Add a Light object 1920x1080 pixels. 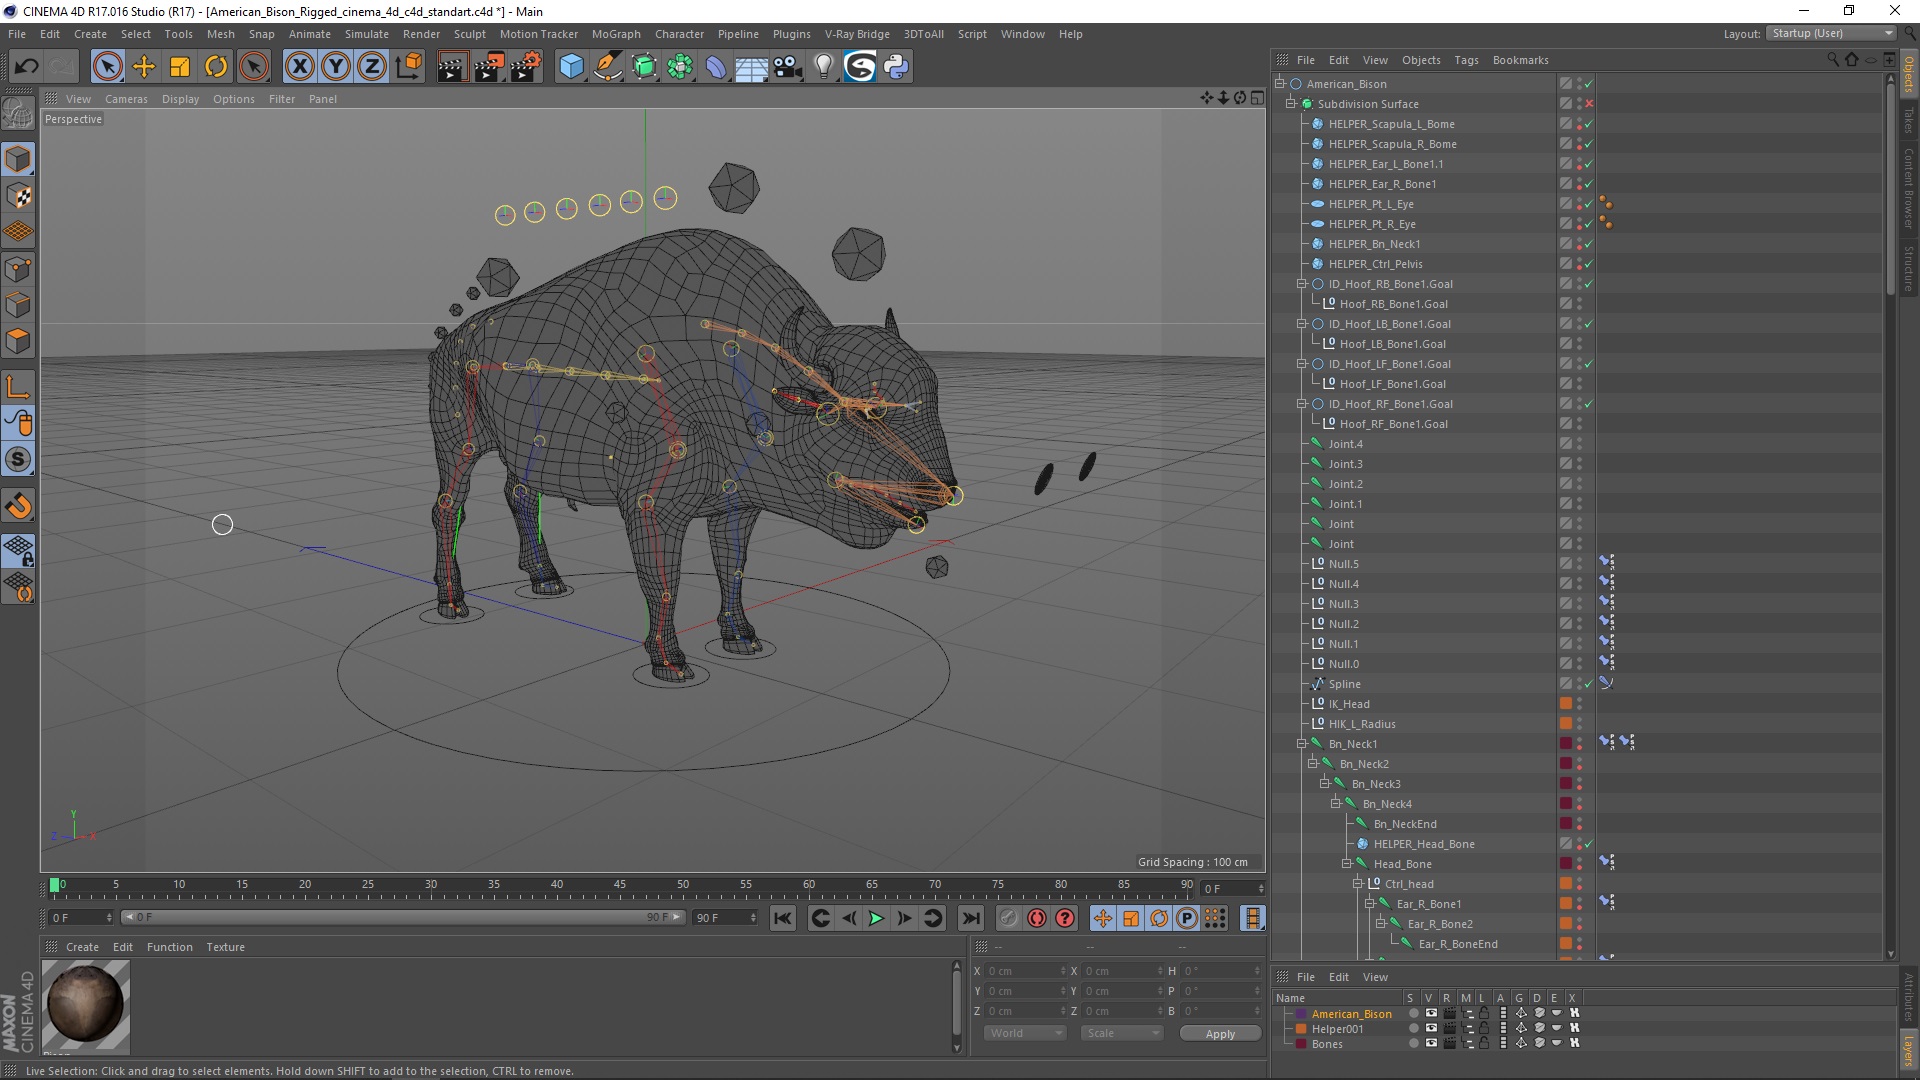coord(823,67)
